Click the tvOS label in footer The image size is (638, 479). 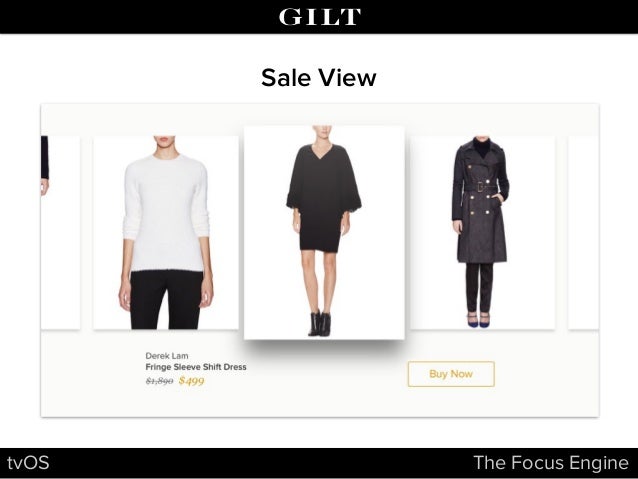point(28,463)
